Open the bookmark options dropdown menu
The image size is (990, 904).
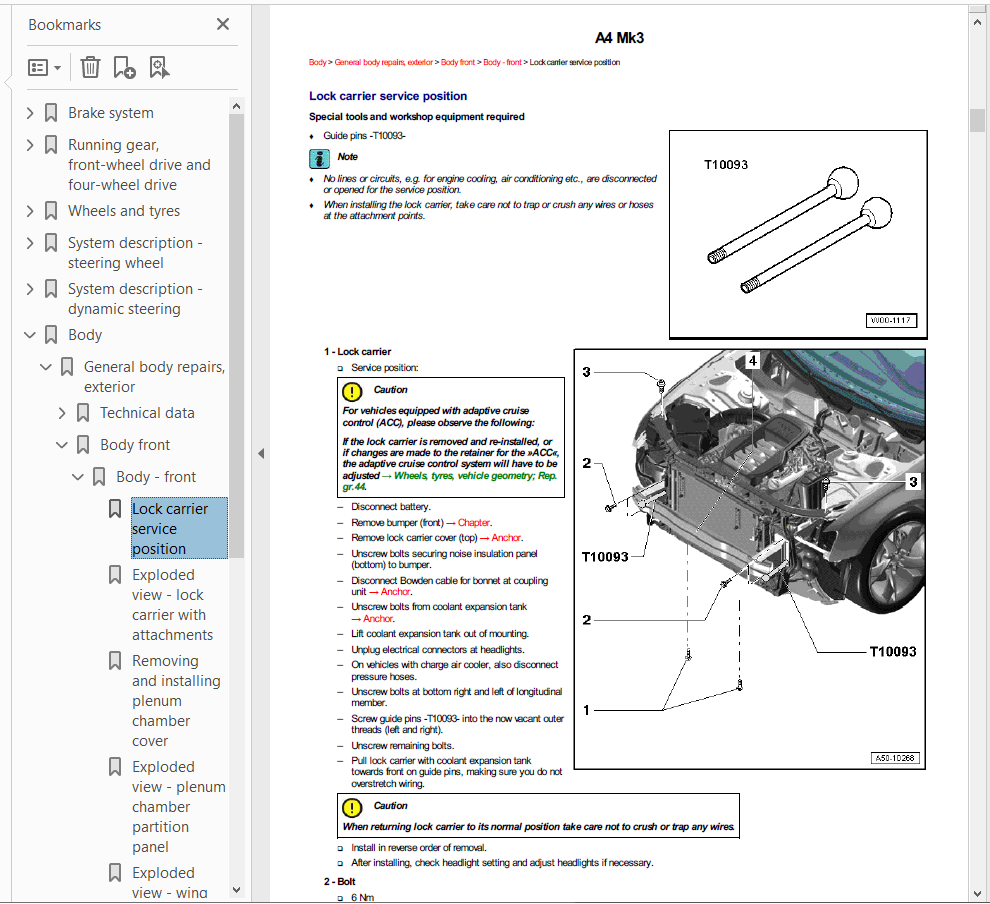tap(44, 68)
